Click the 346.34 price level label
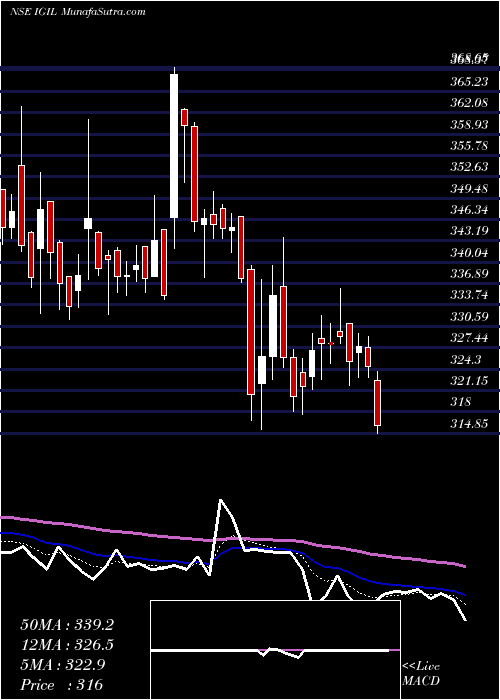 [x=469, y=210]
